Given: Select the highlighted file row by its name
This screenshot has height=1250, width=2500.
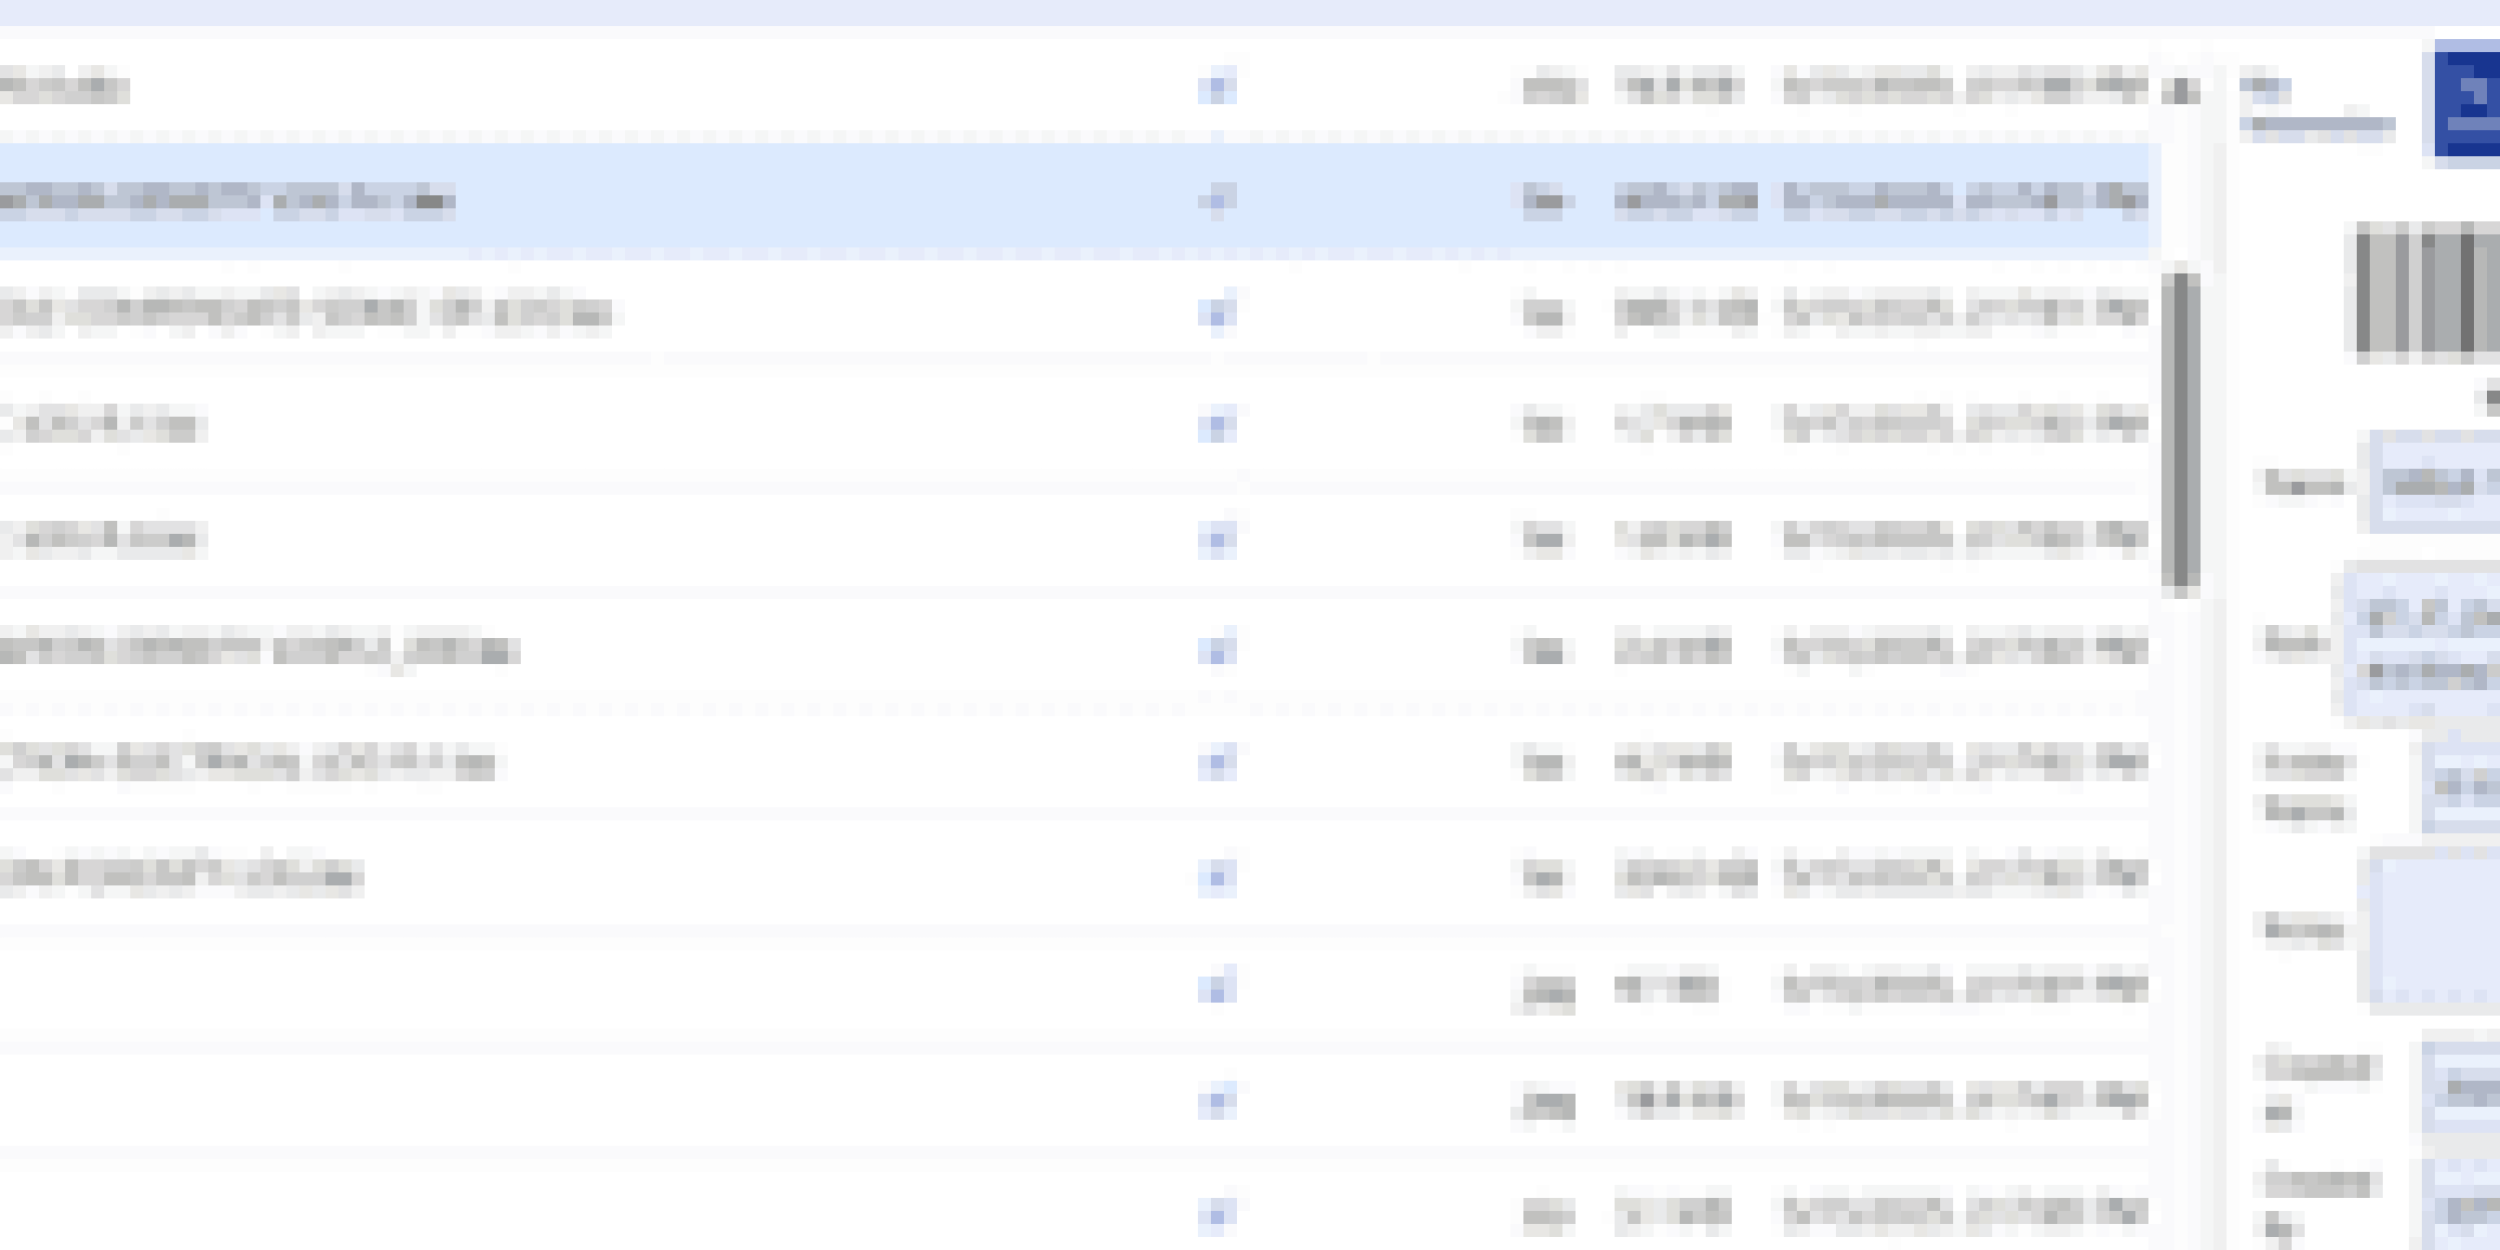Looking at the screenshot, I should (227, 201).
